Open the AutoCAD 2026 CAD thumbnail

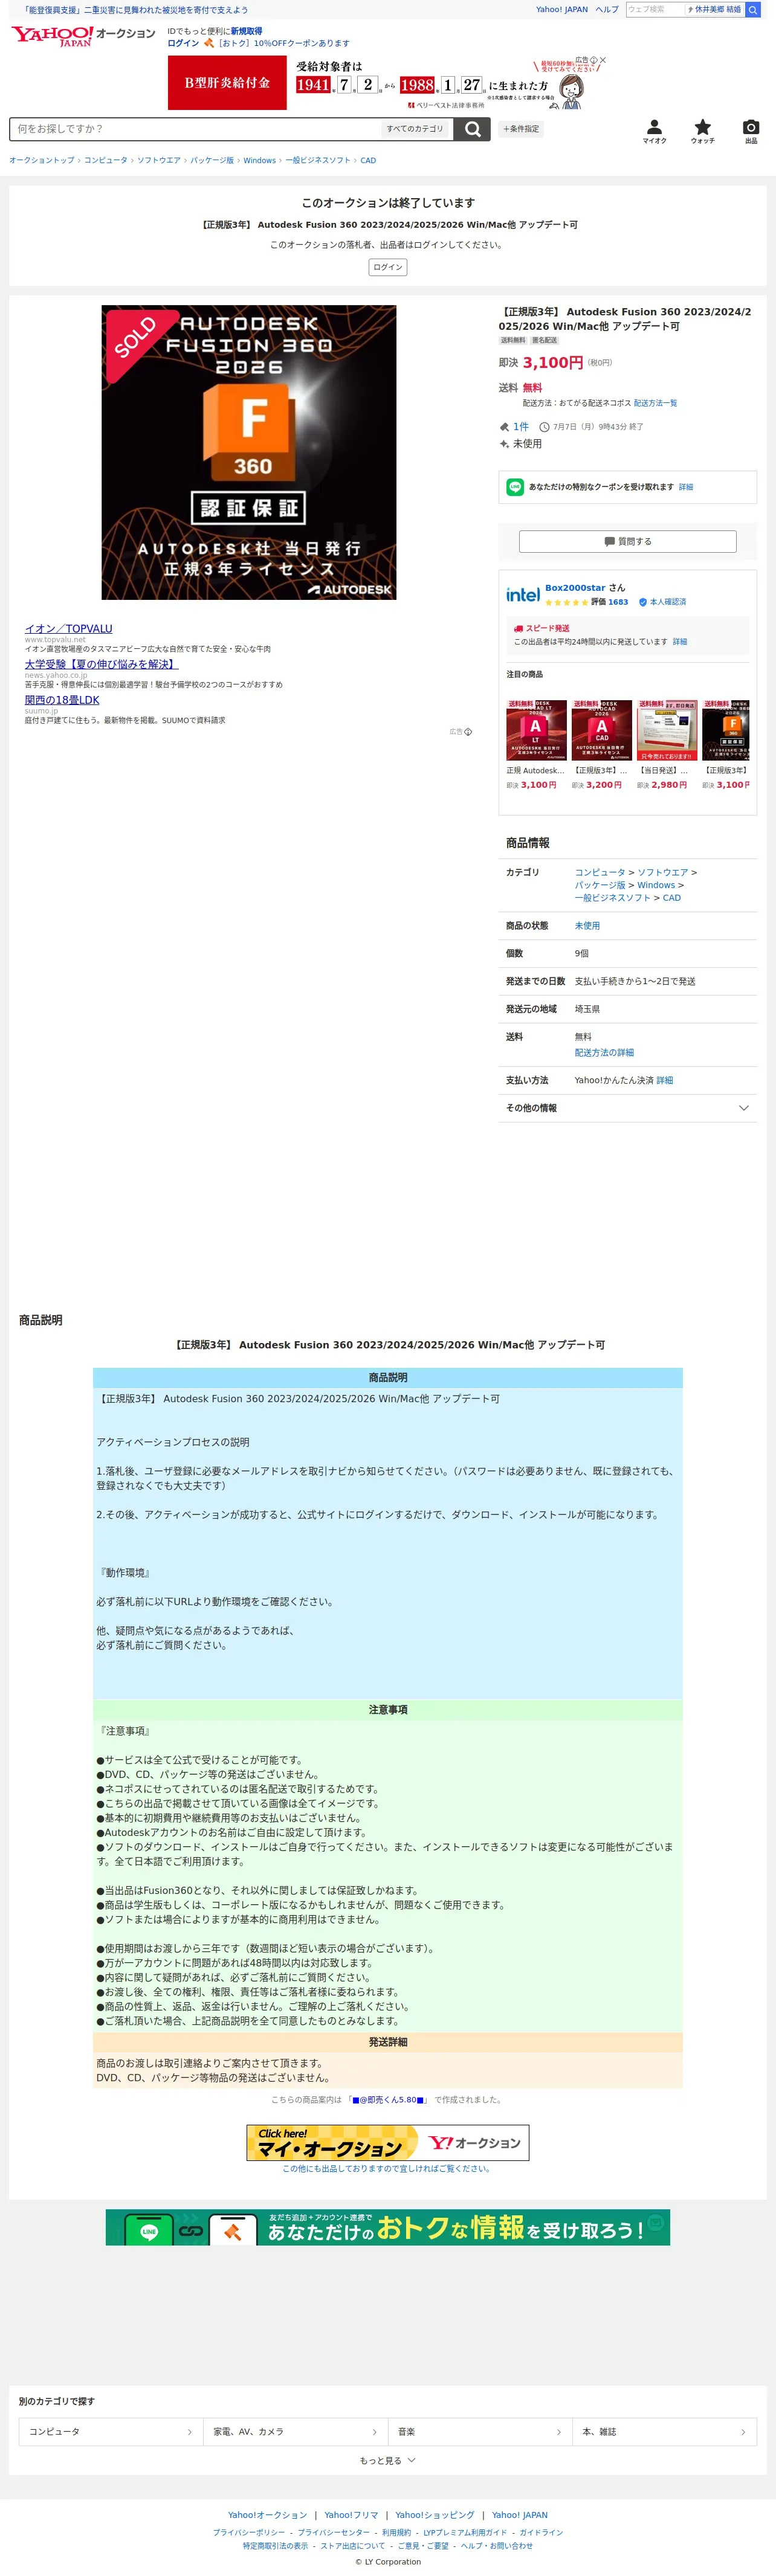coord(601,730)
